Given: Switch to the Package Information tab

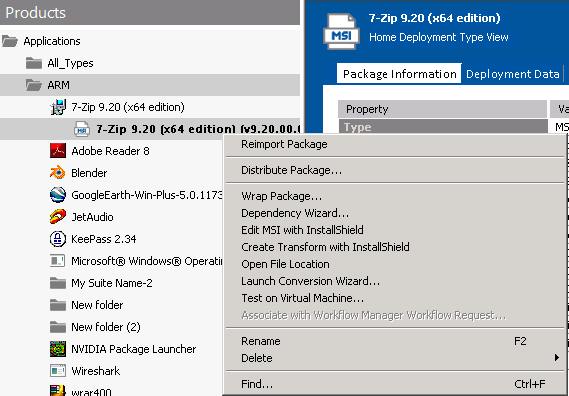Looking at the screenshot, I should coord(399,74).
